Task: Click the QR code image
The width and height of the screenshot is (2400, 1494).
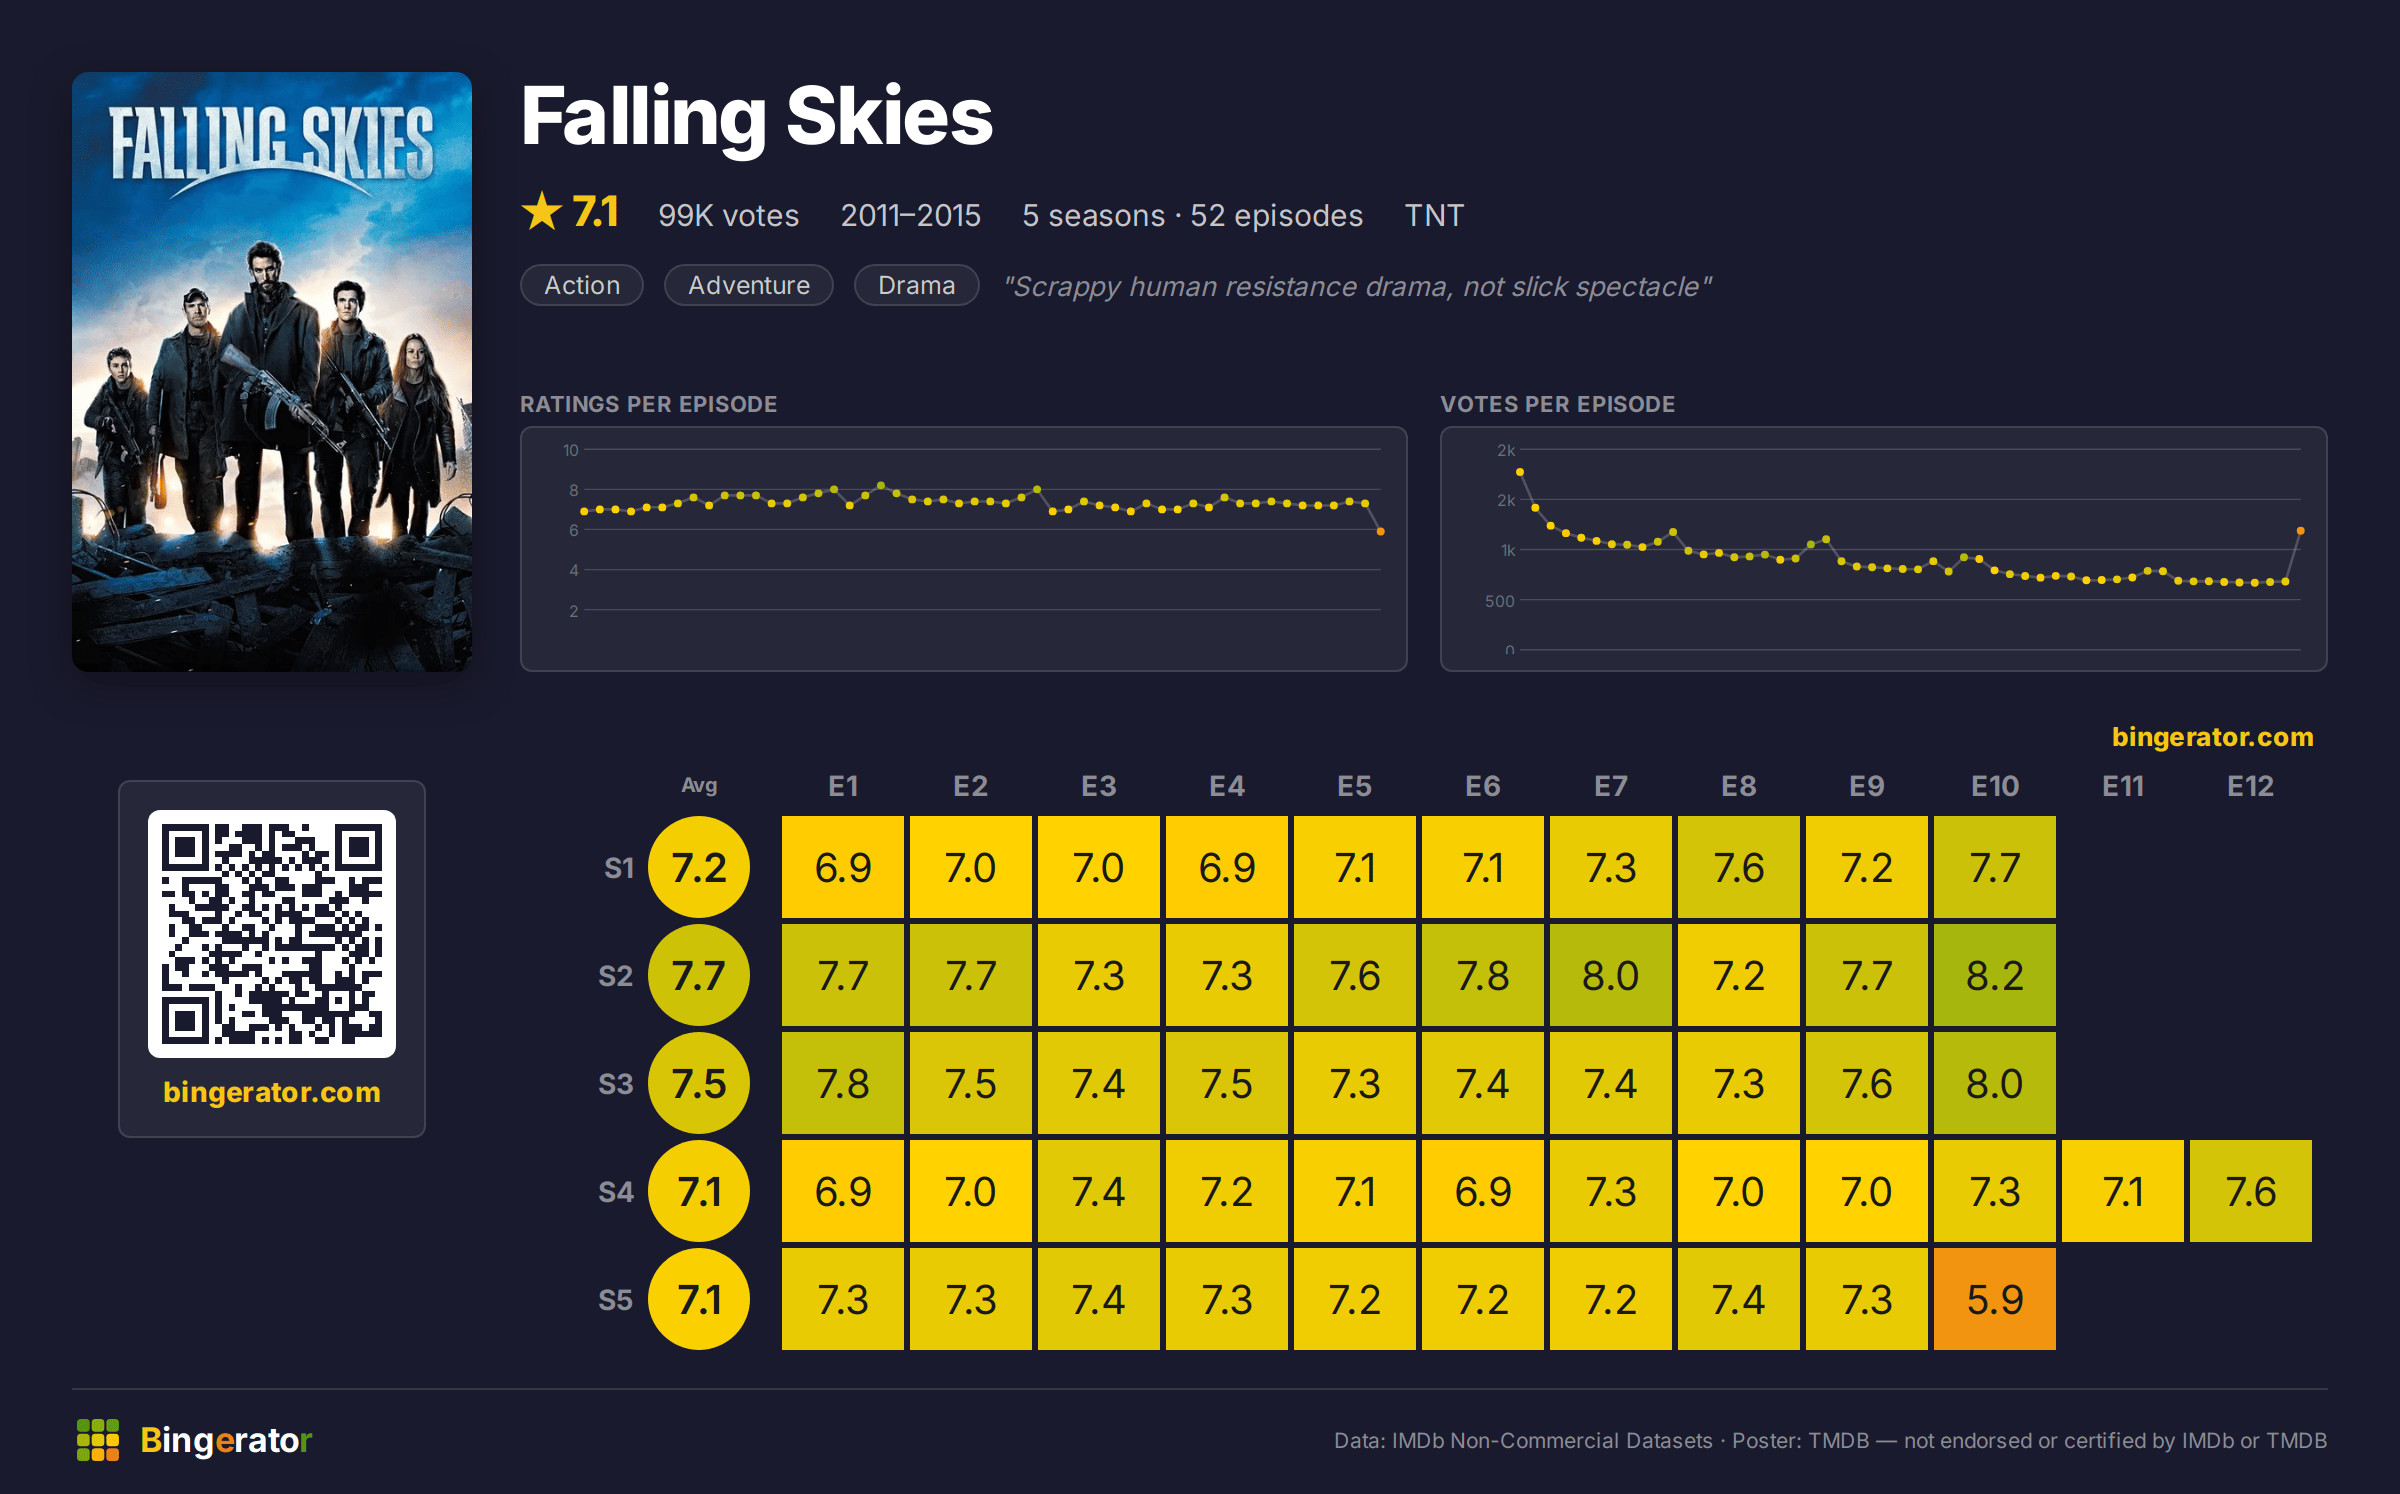Action: click(x=272, y=934)
